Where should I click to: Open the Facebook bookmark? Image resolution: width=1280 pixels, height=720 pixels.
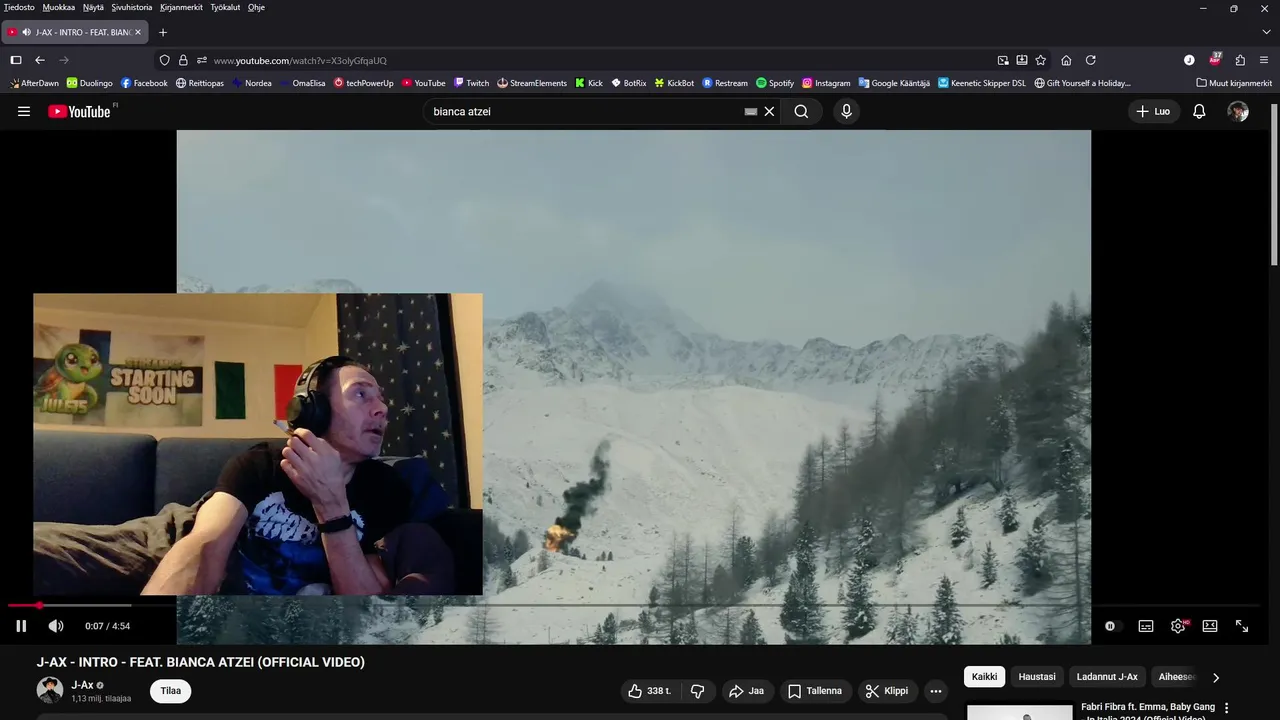144,83
